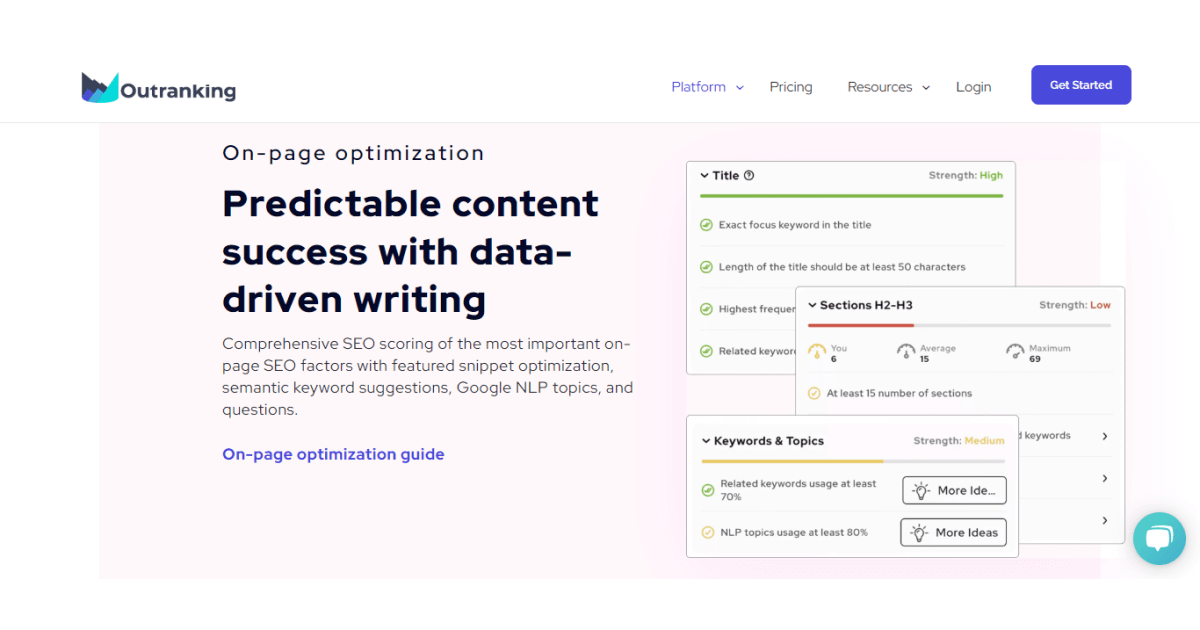Collapse the Keywords & Topics panel
1200x630 pixels.
click(706, 441)
